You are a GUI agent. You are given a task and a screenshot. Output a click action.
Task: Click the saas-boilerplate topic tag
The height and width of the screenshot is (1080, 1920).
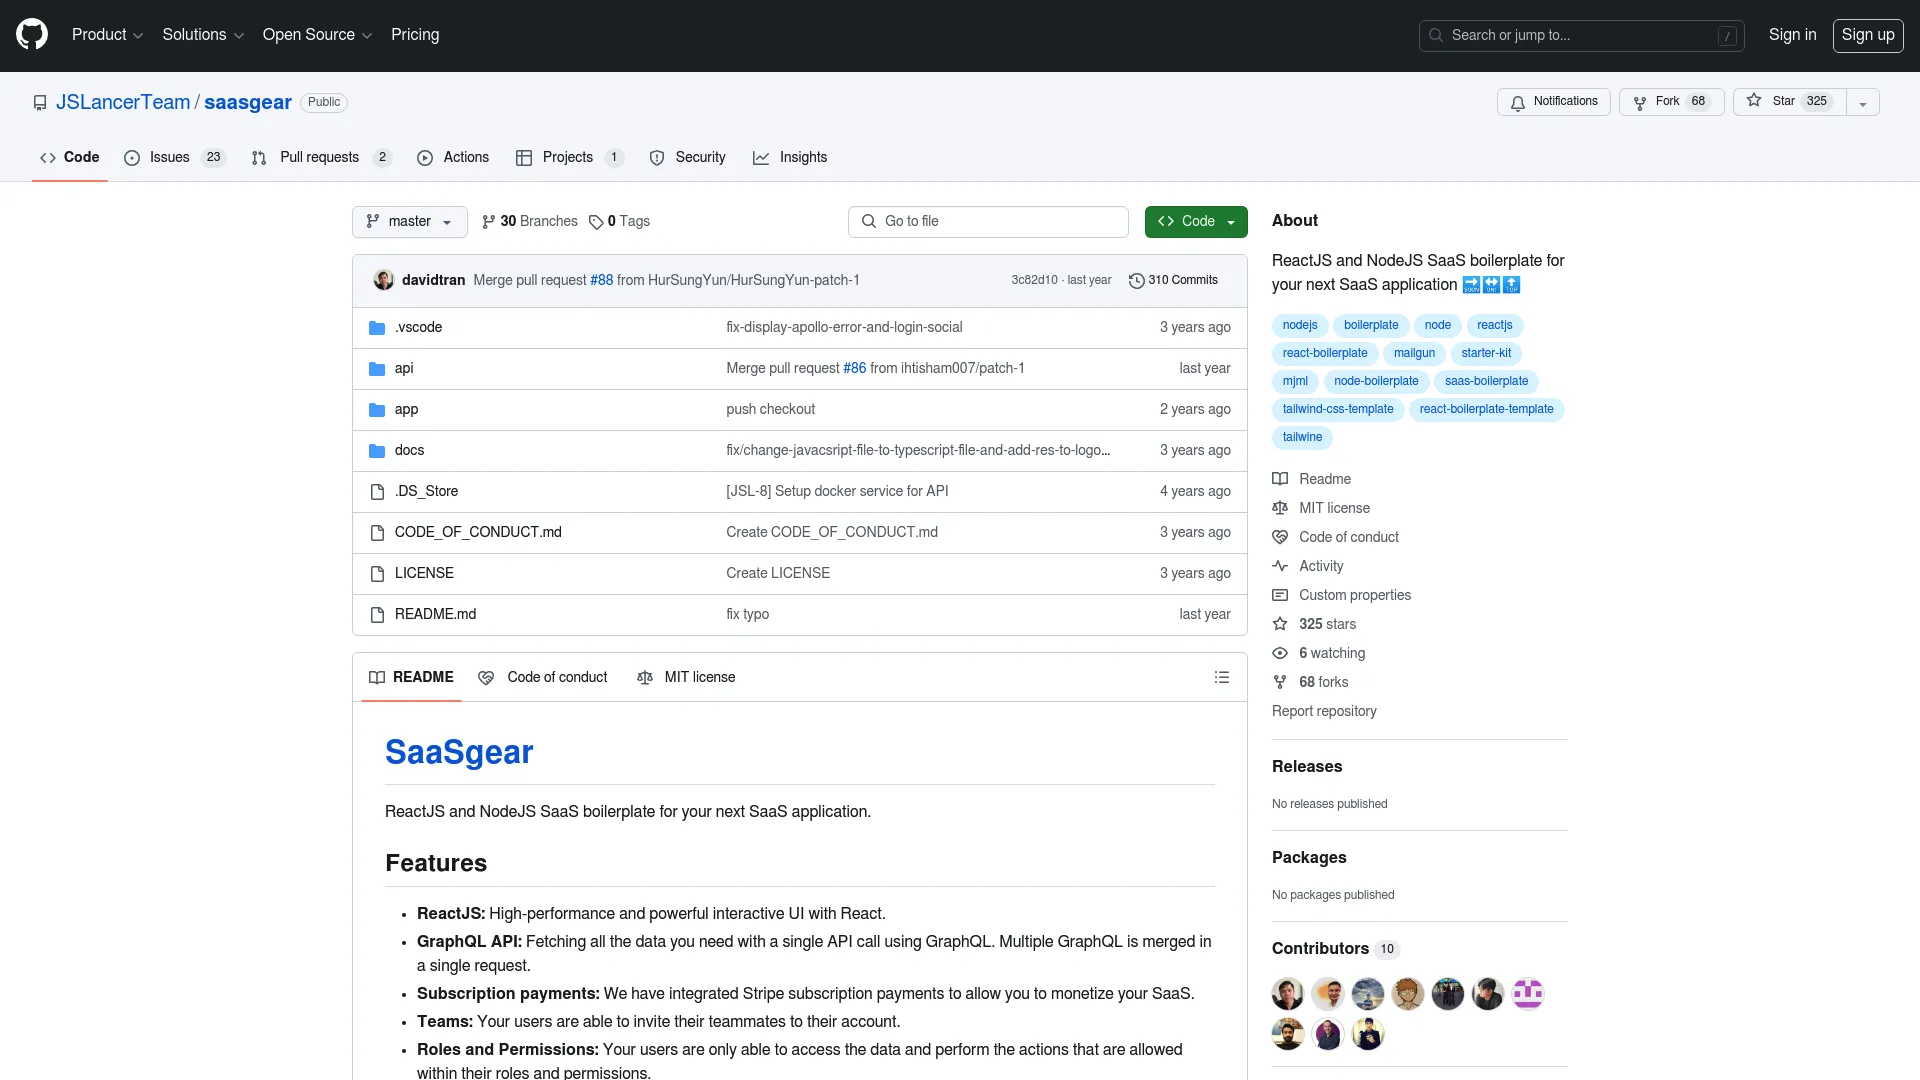pos(1486,382)
